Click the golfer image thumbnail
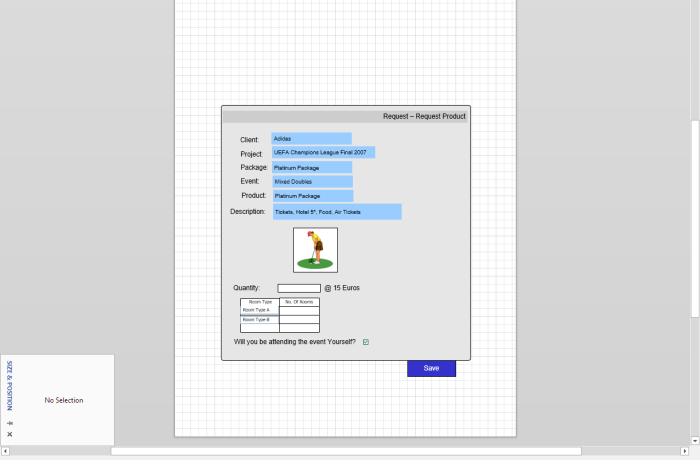The width and height of the screenshot is (700, 460). click(315, 250)
